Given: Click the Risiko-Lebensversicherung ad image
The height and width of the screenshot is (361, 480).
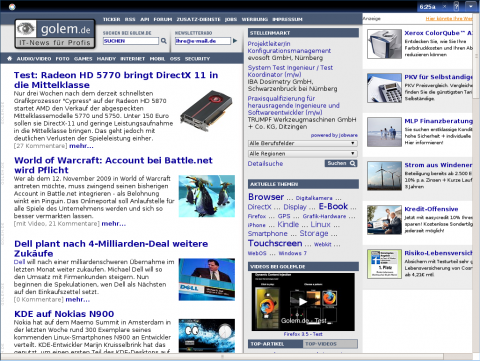Looking at the screenshot, I should tap(384, 264).
